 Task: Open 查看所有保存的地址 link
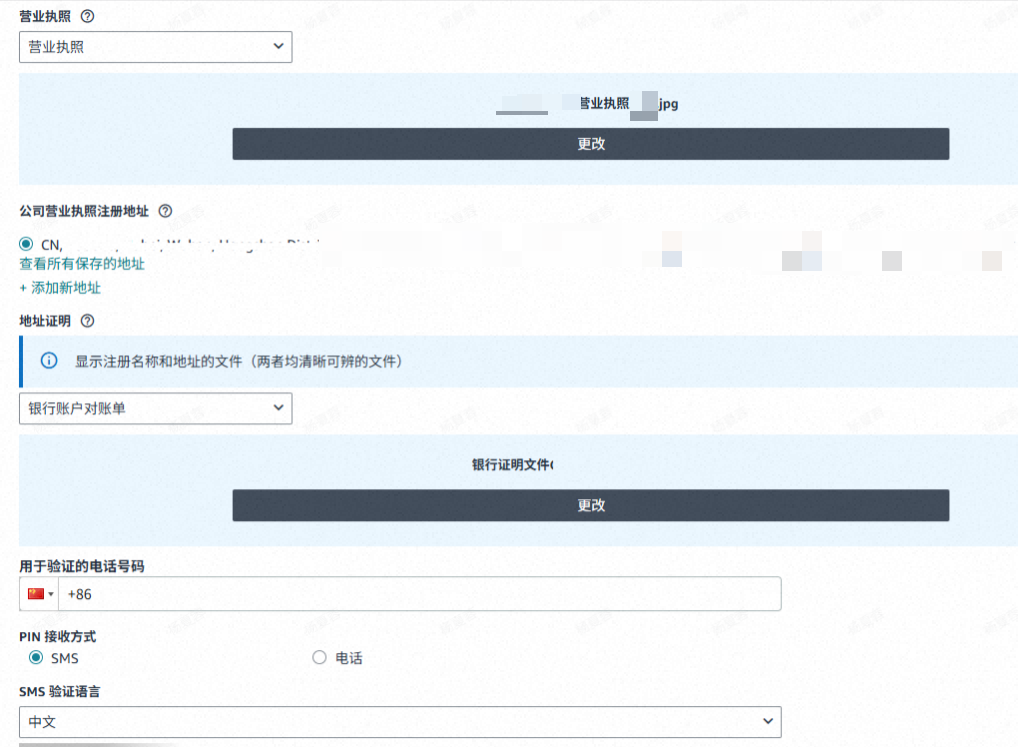click(x=82, y=264)
